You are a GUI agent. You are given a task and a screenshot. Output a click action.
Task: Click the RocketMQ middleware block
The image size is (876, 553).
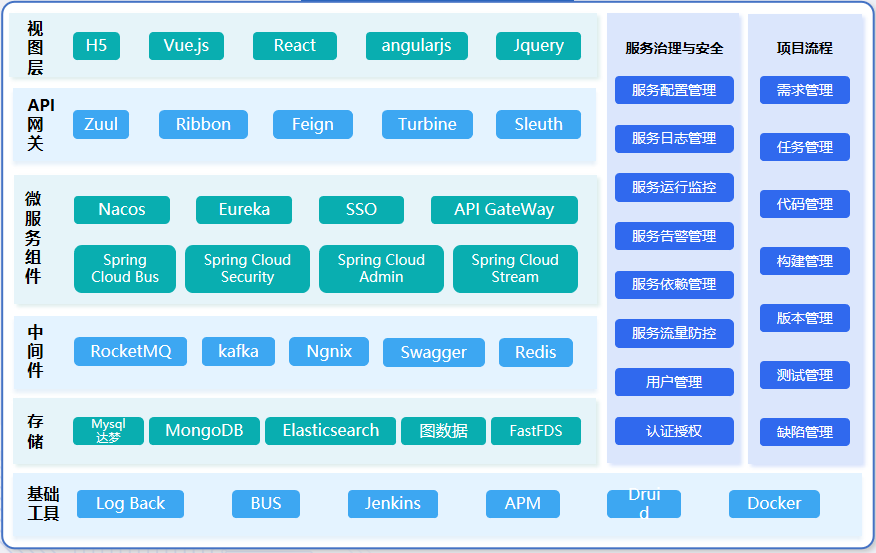coord(131,351)
